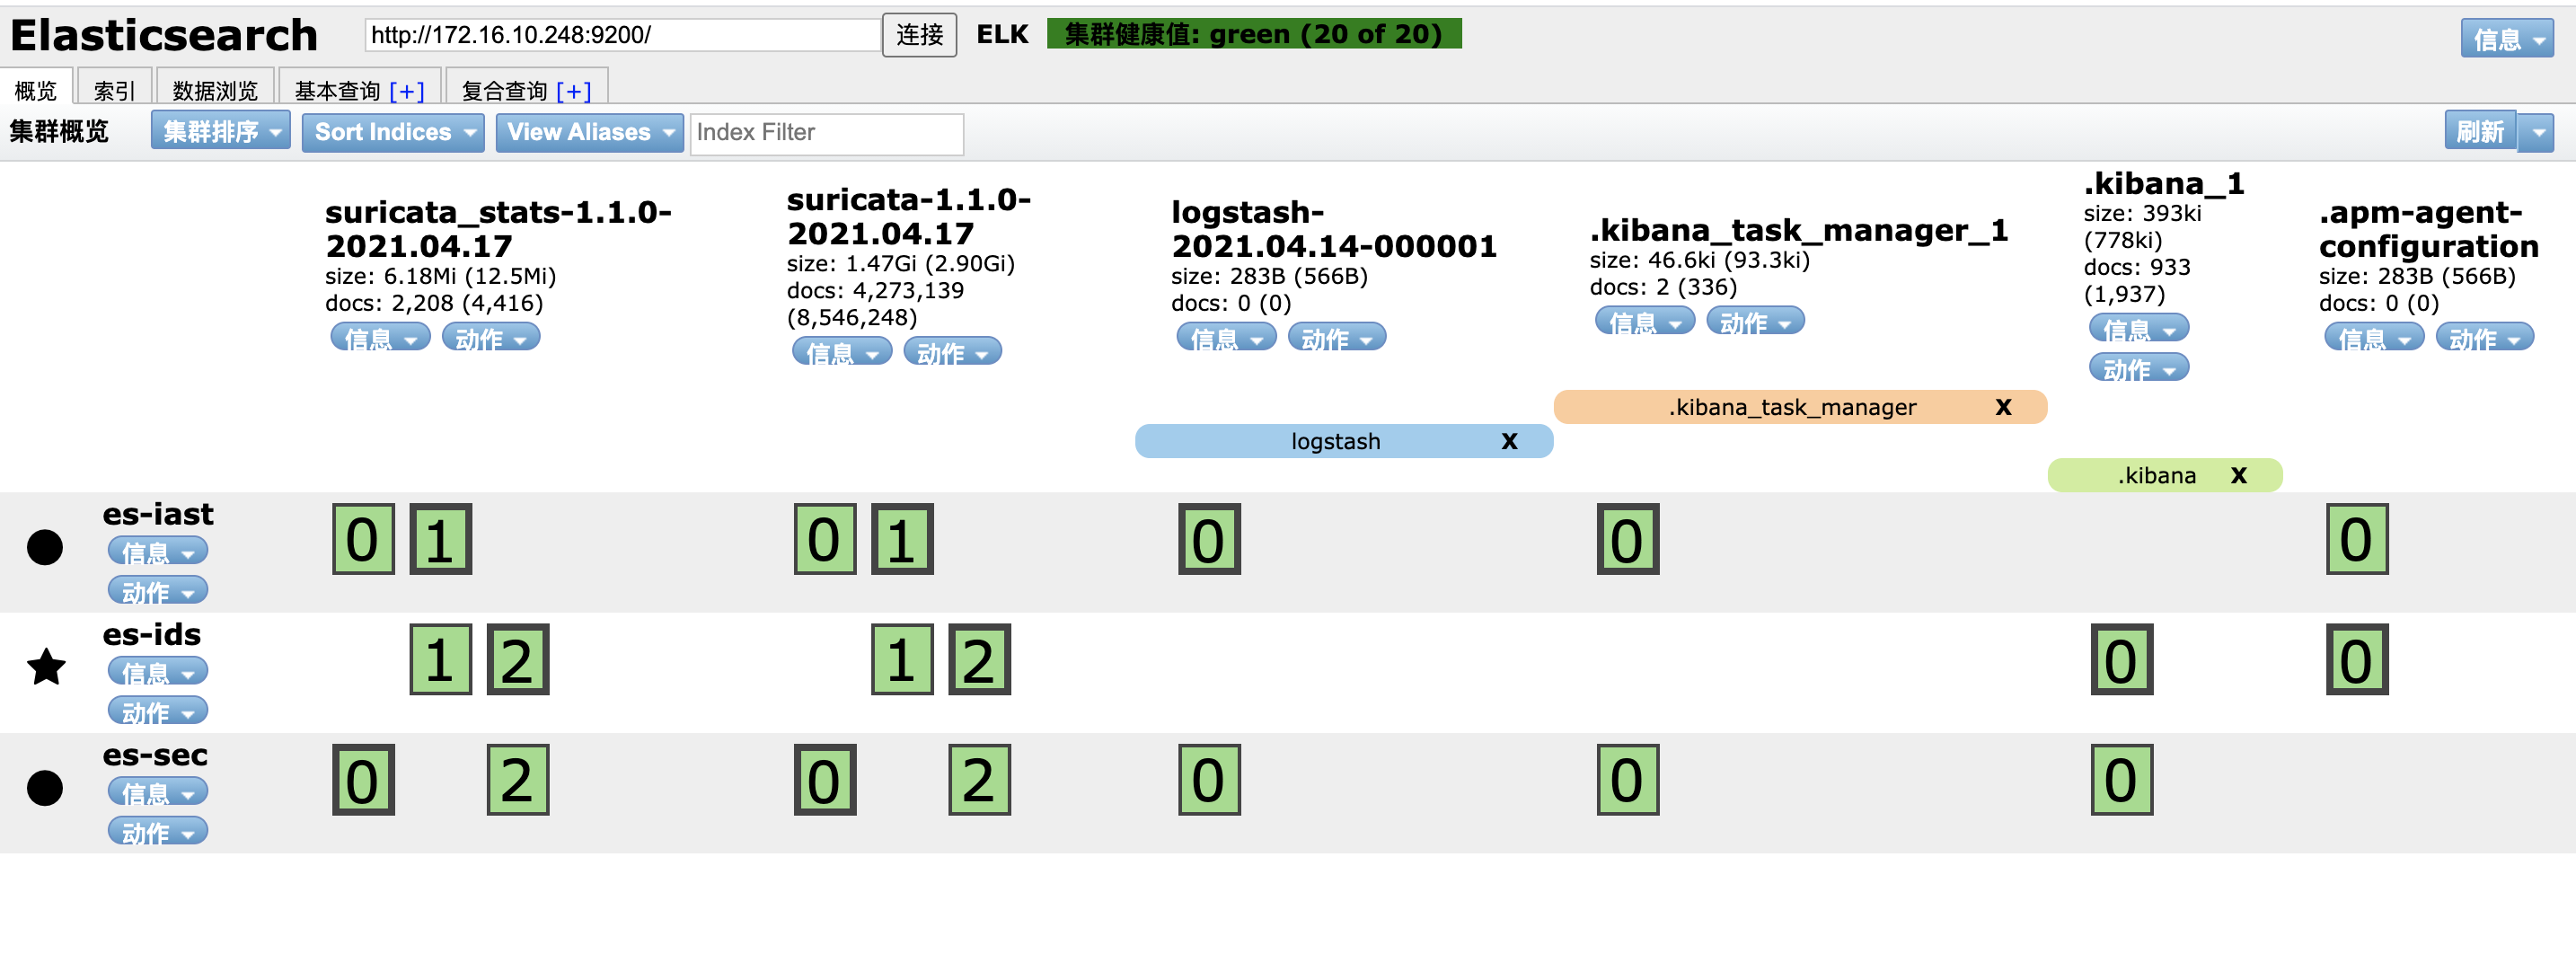2576x963 pixels.
Task: Open the View Aliases dropdown
Action: pyautogui.click(x=589, y=131)
